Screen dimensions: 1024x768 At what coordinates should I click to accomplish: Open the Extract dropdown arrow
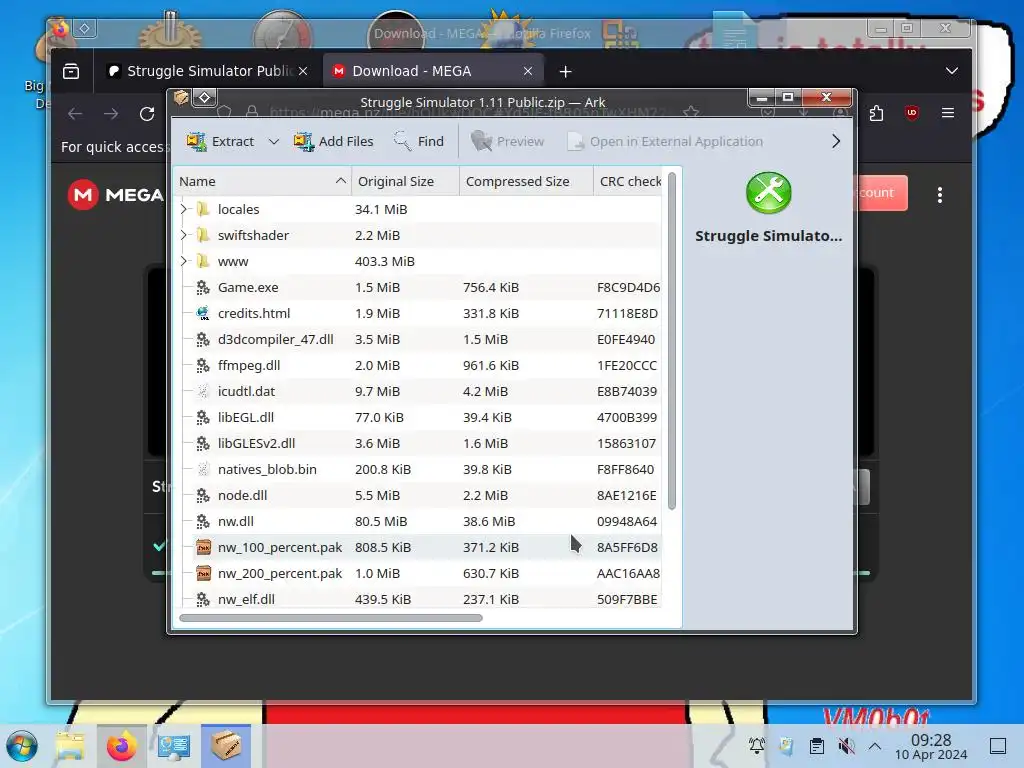point(274,141)
